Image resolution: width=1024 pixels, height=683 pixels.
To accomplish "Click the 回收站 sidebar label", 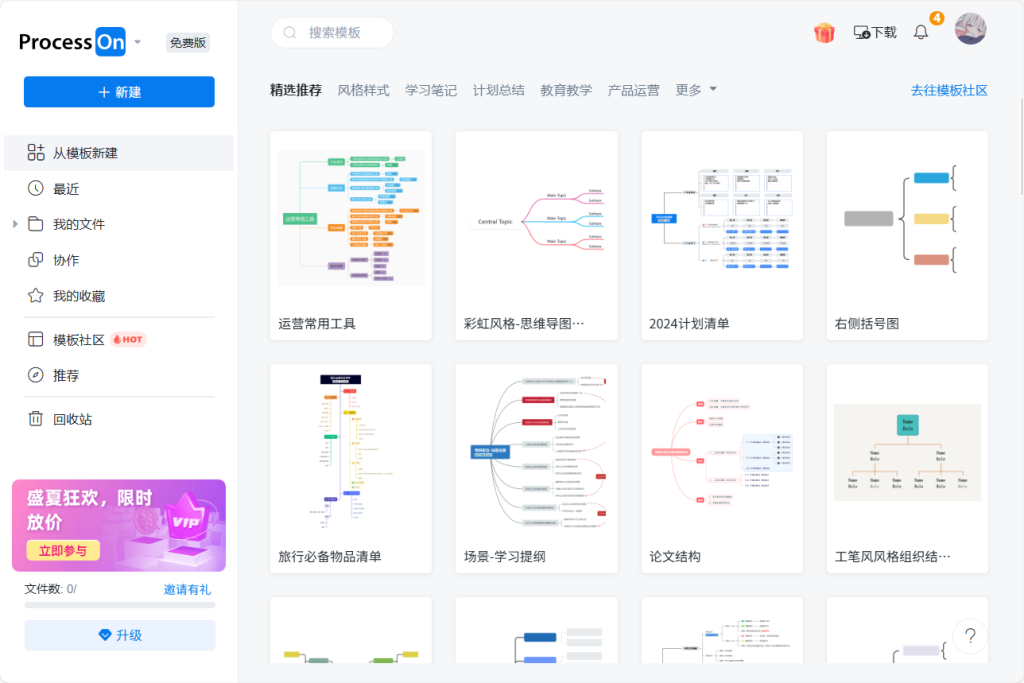I will click(x=72, y=419).
